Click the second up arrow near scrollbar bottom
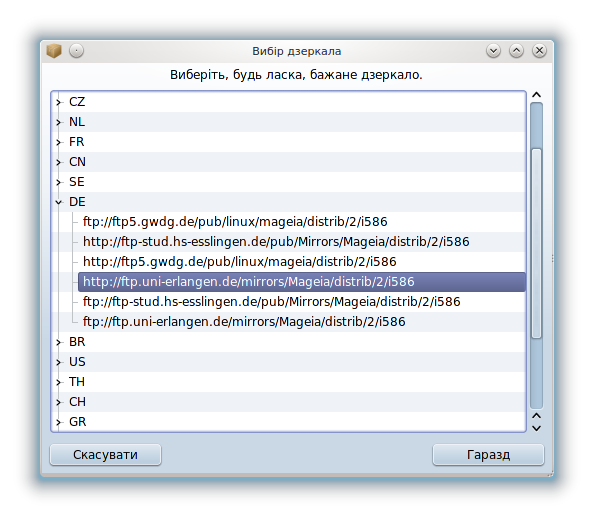 click(536, 416)
